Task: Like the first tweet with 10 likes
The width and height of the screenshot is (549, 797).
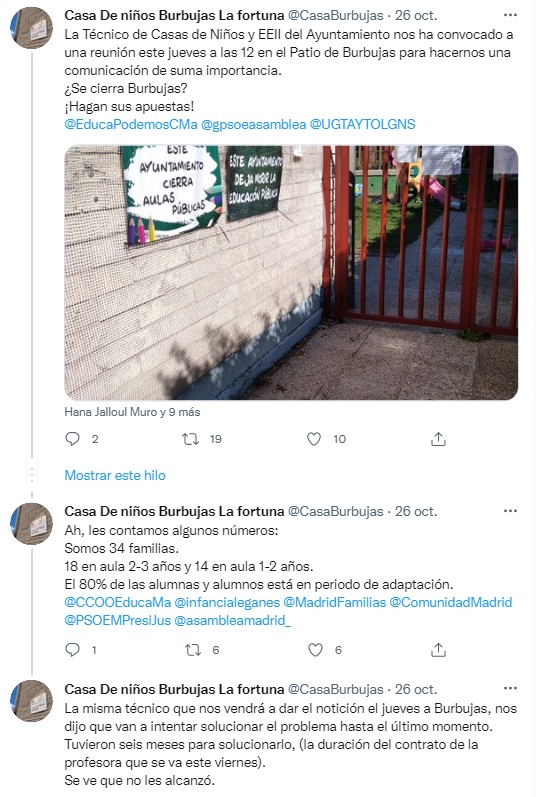Action: 314,439
